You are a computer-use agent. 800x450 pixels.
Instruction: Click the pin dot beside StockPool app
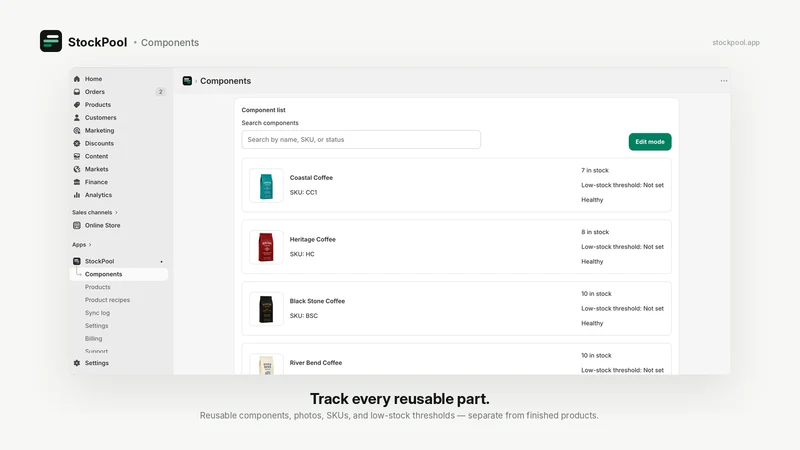[162, 262]
